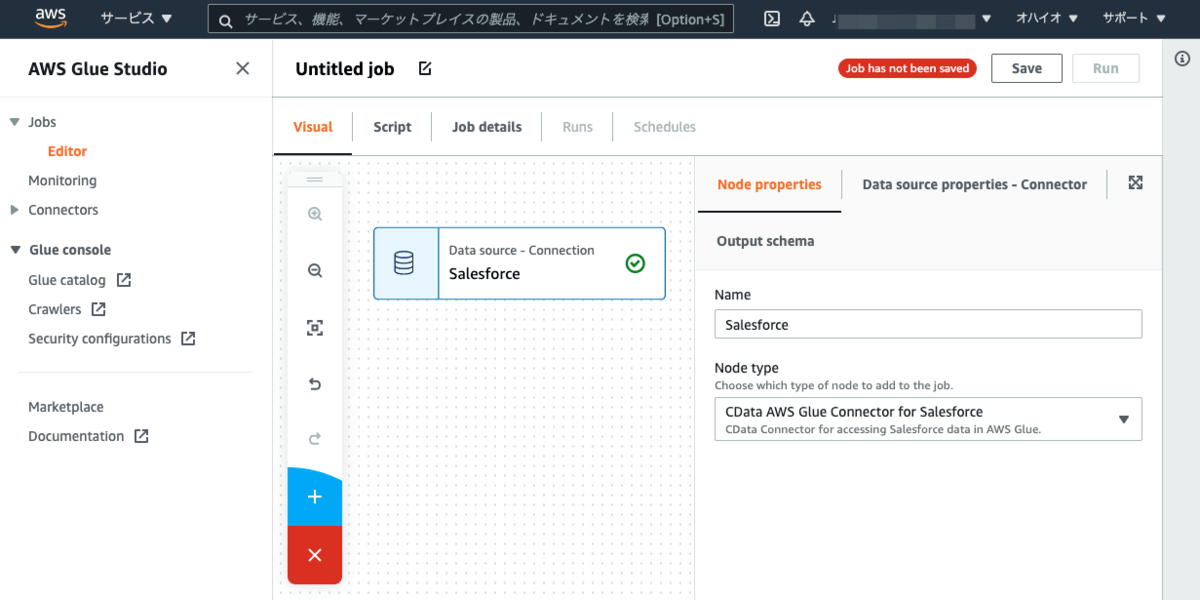Undo the last canvas action
The width and height of the screenshot is (1200, 600).
315,384
